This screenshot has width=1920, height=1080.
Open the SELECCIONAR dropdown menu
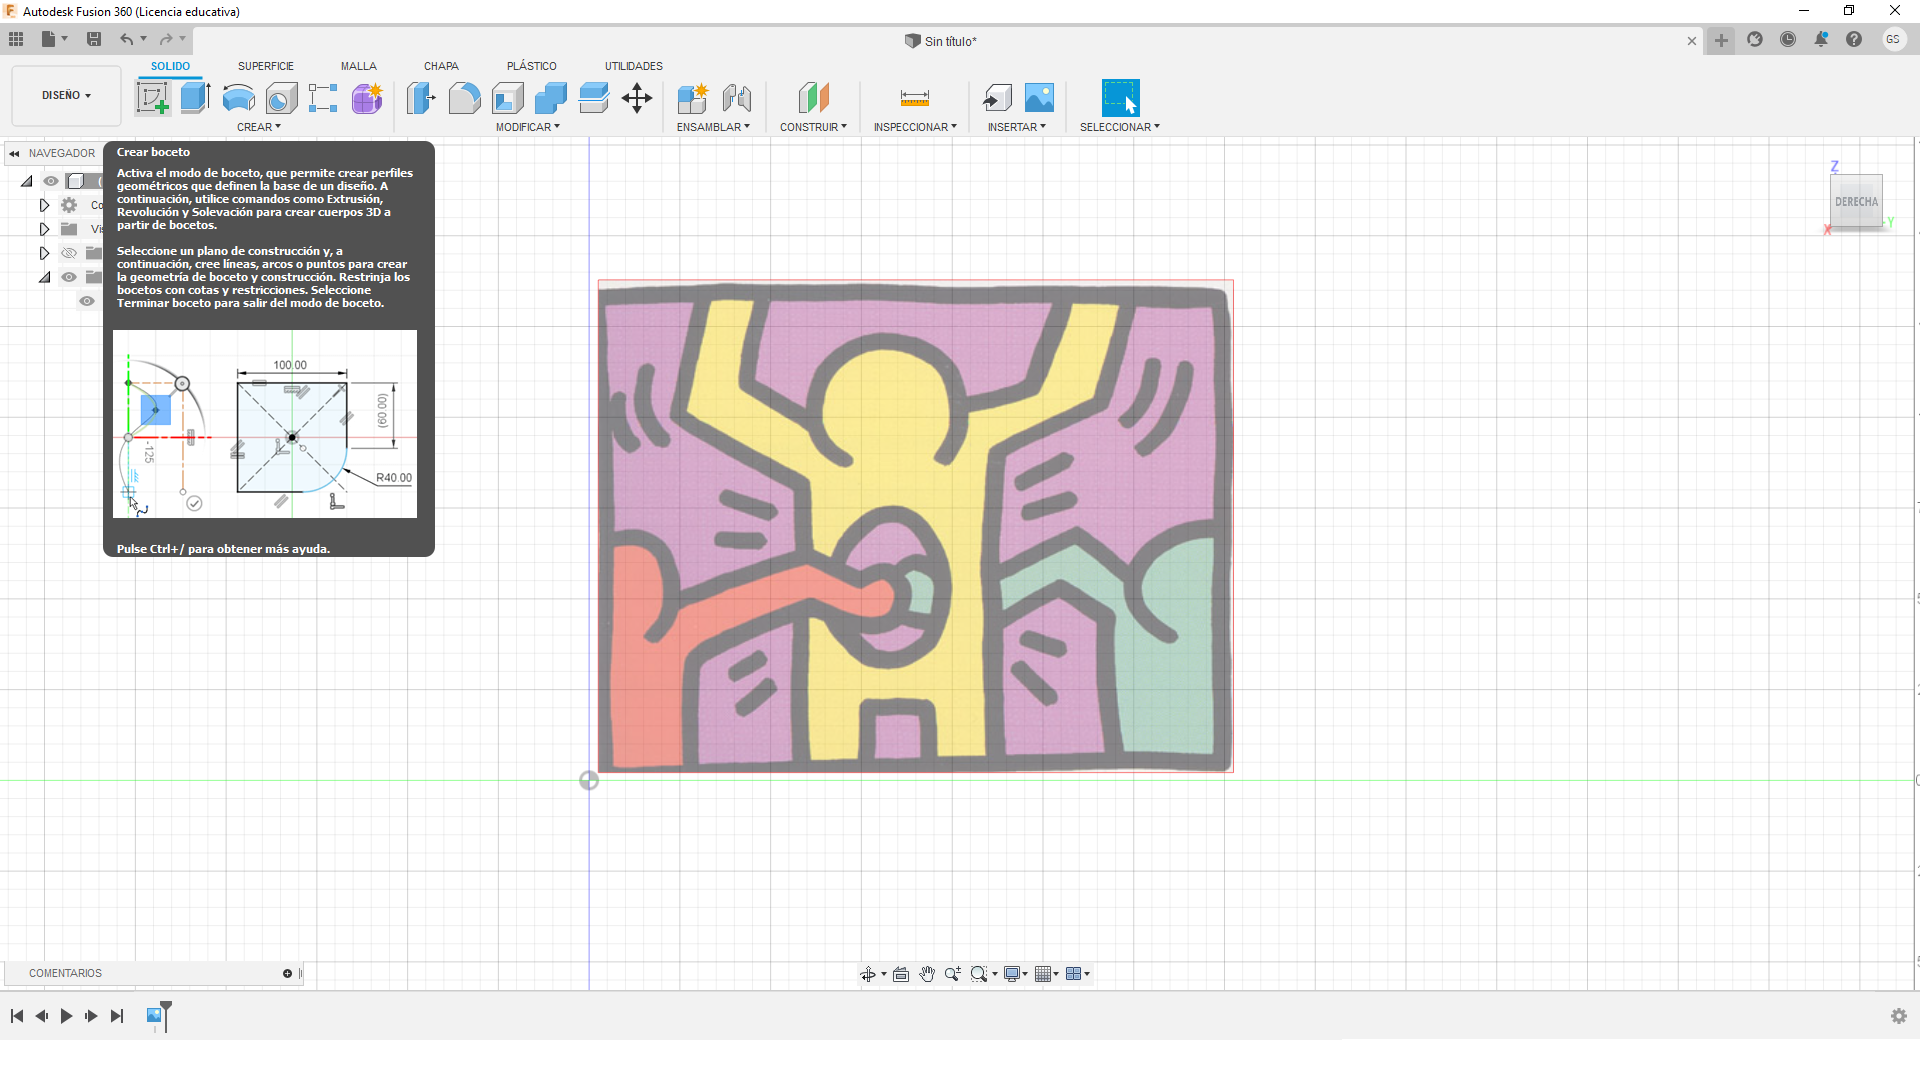coord(1120,127)
